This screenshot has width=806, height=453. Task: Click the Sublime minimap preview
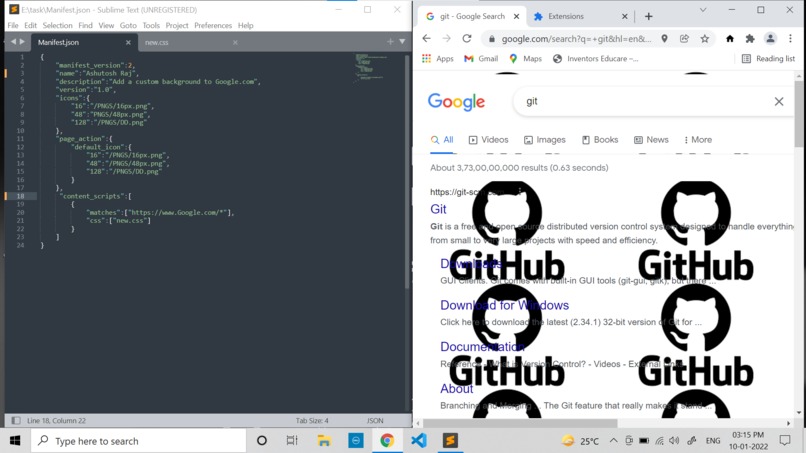click(x=371, y=67)
